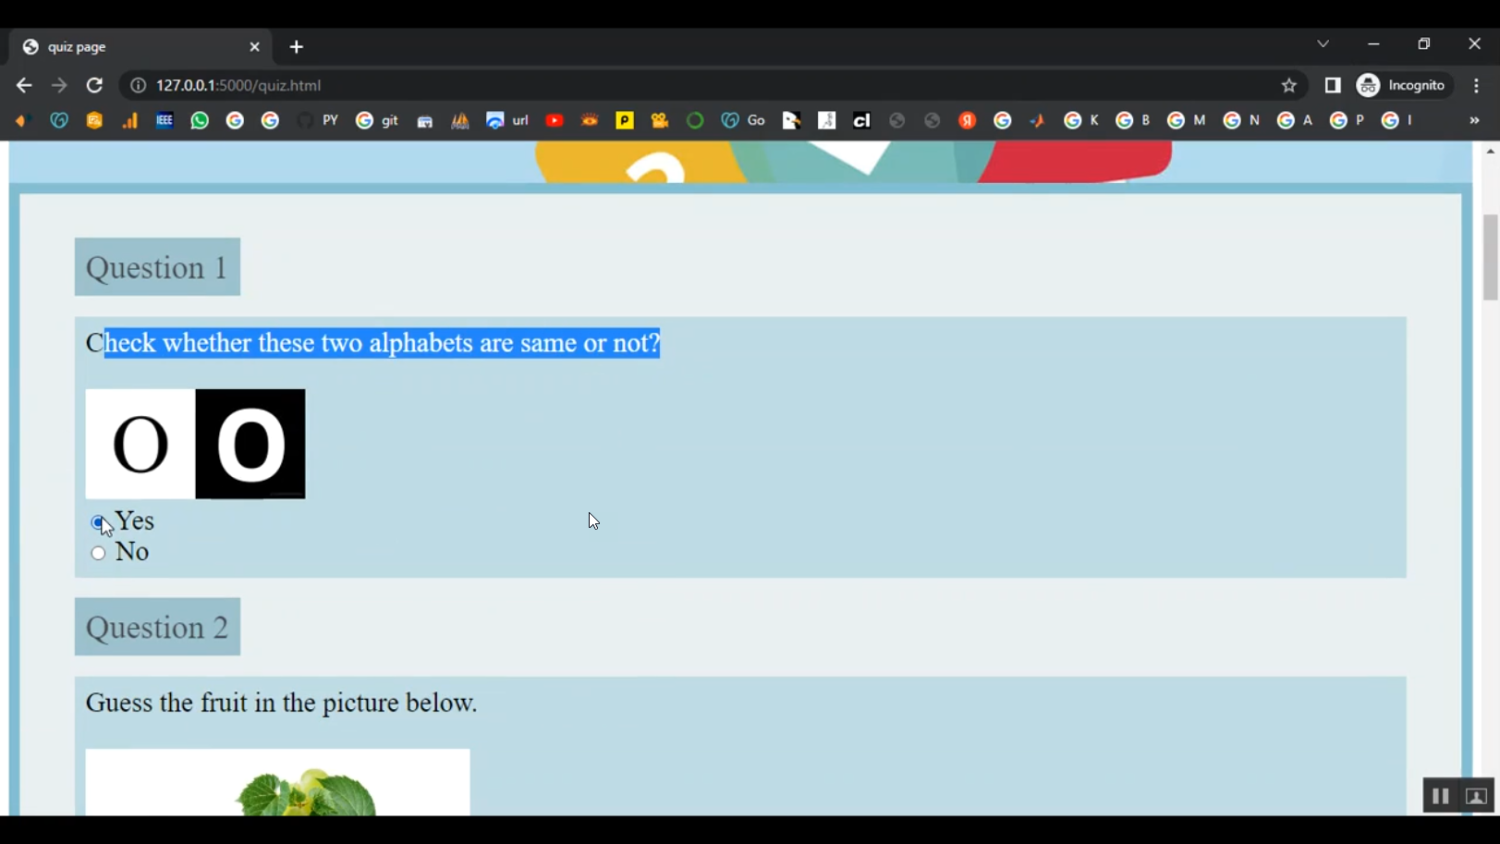Open the orange eye bookmark icon
Image resolution: width=1500 pixels, height=844 pixels.
[590, 121]
